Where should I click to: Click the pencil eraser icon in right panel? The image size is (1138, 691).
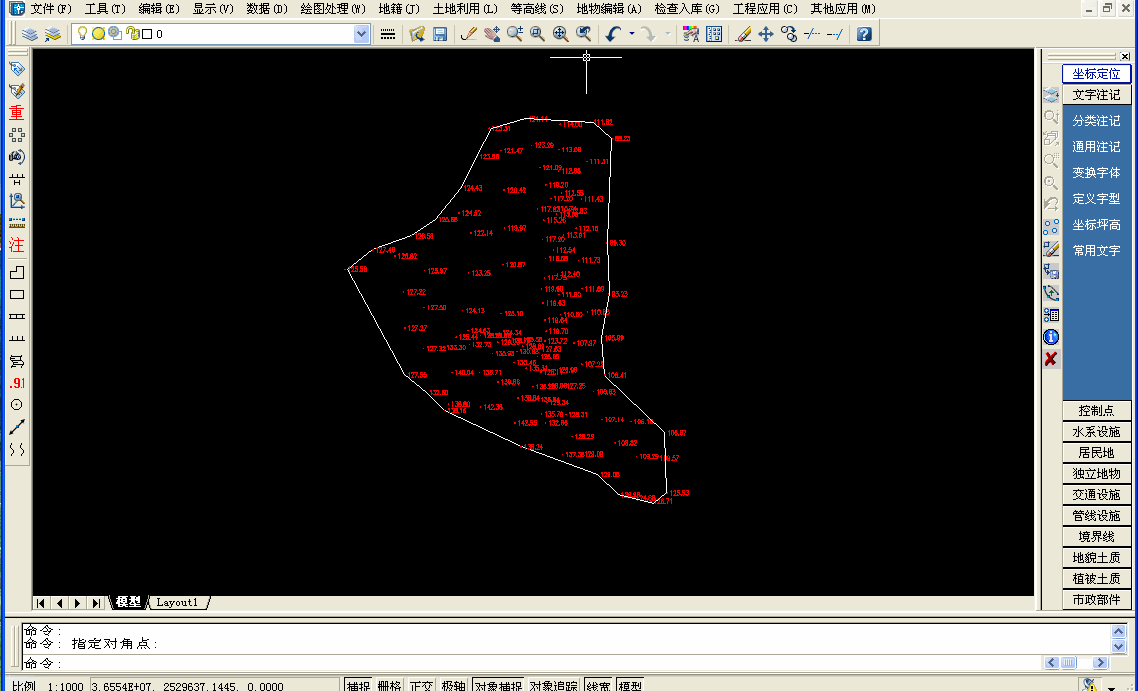click(1051, 249)
